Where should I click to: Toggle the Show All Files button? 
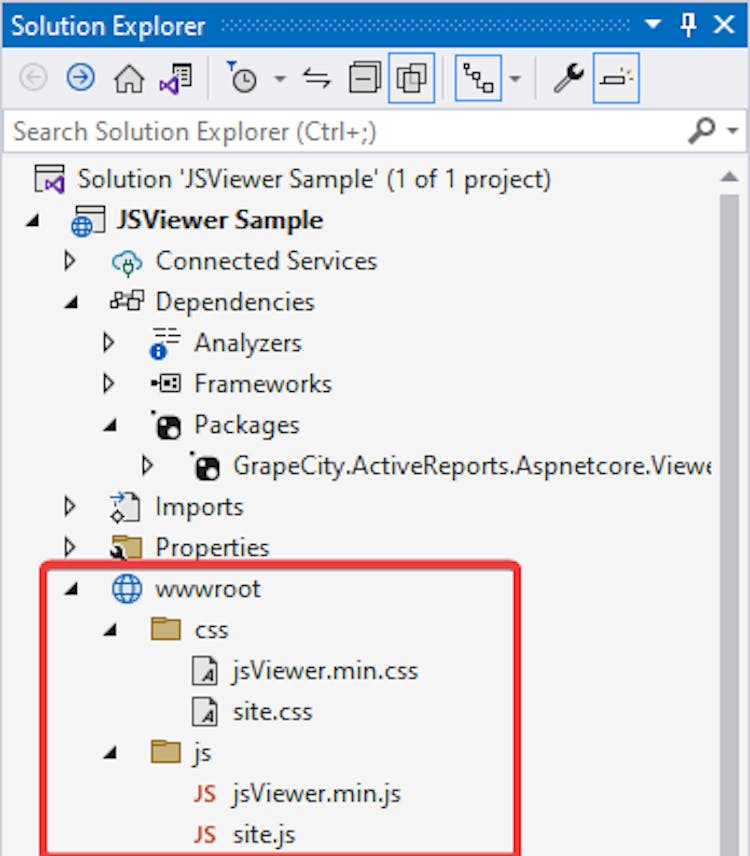(x=412, y=78)
